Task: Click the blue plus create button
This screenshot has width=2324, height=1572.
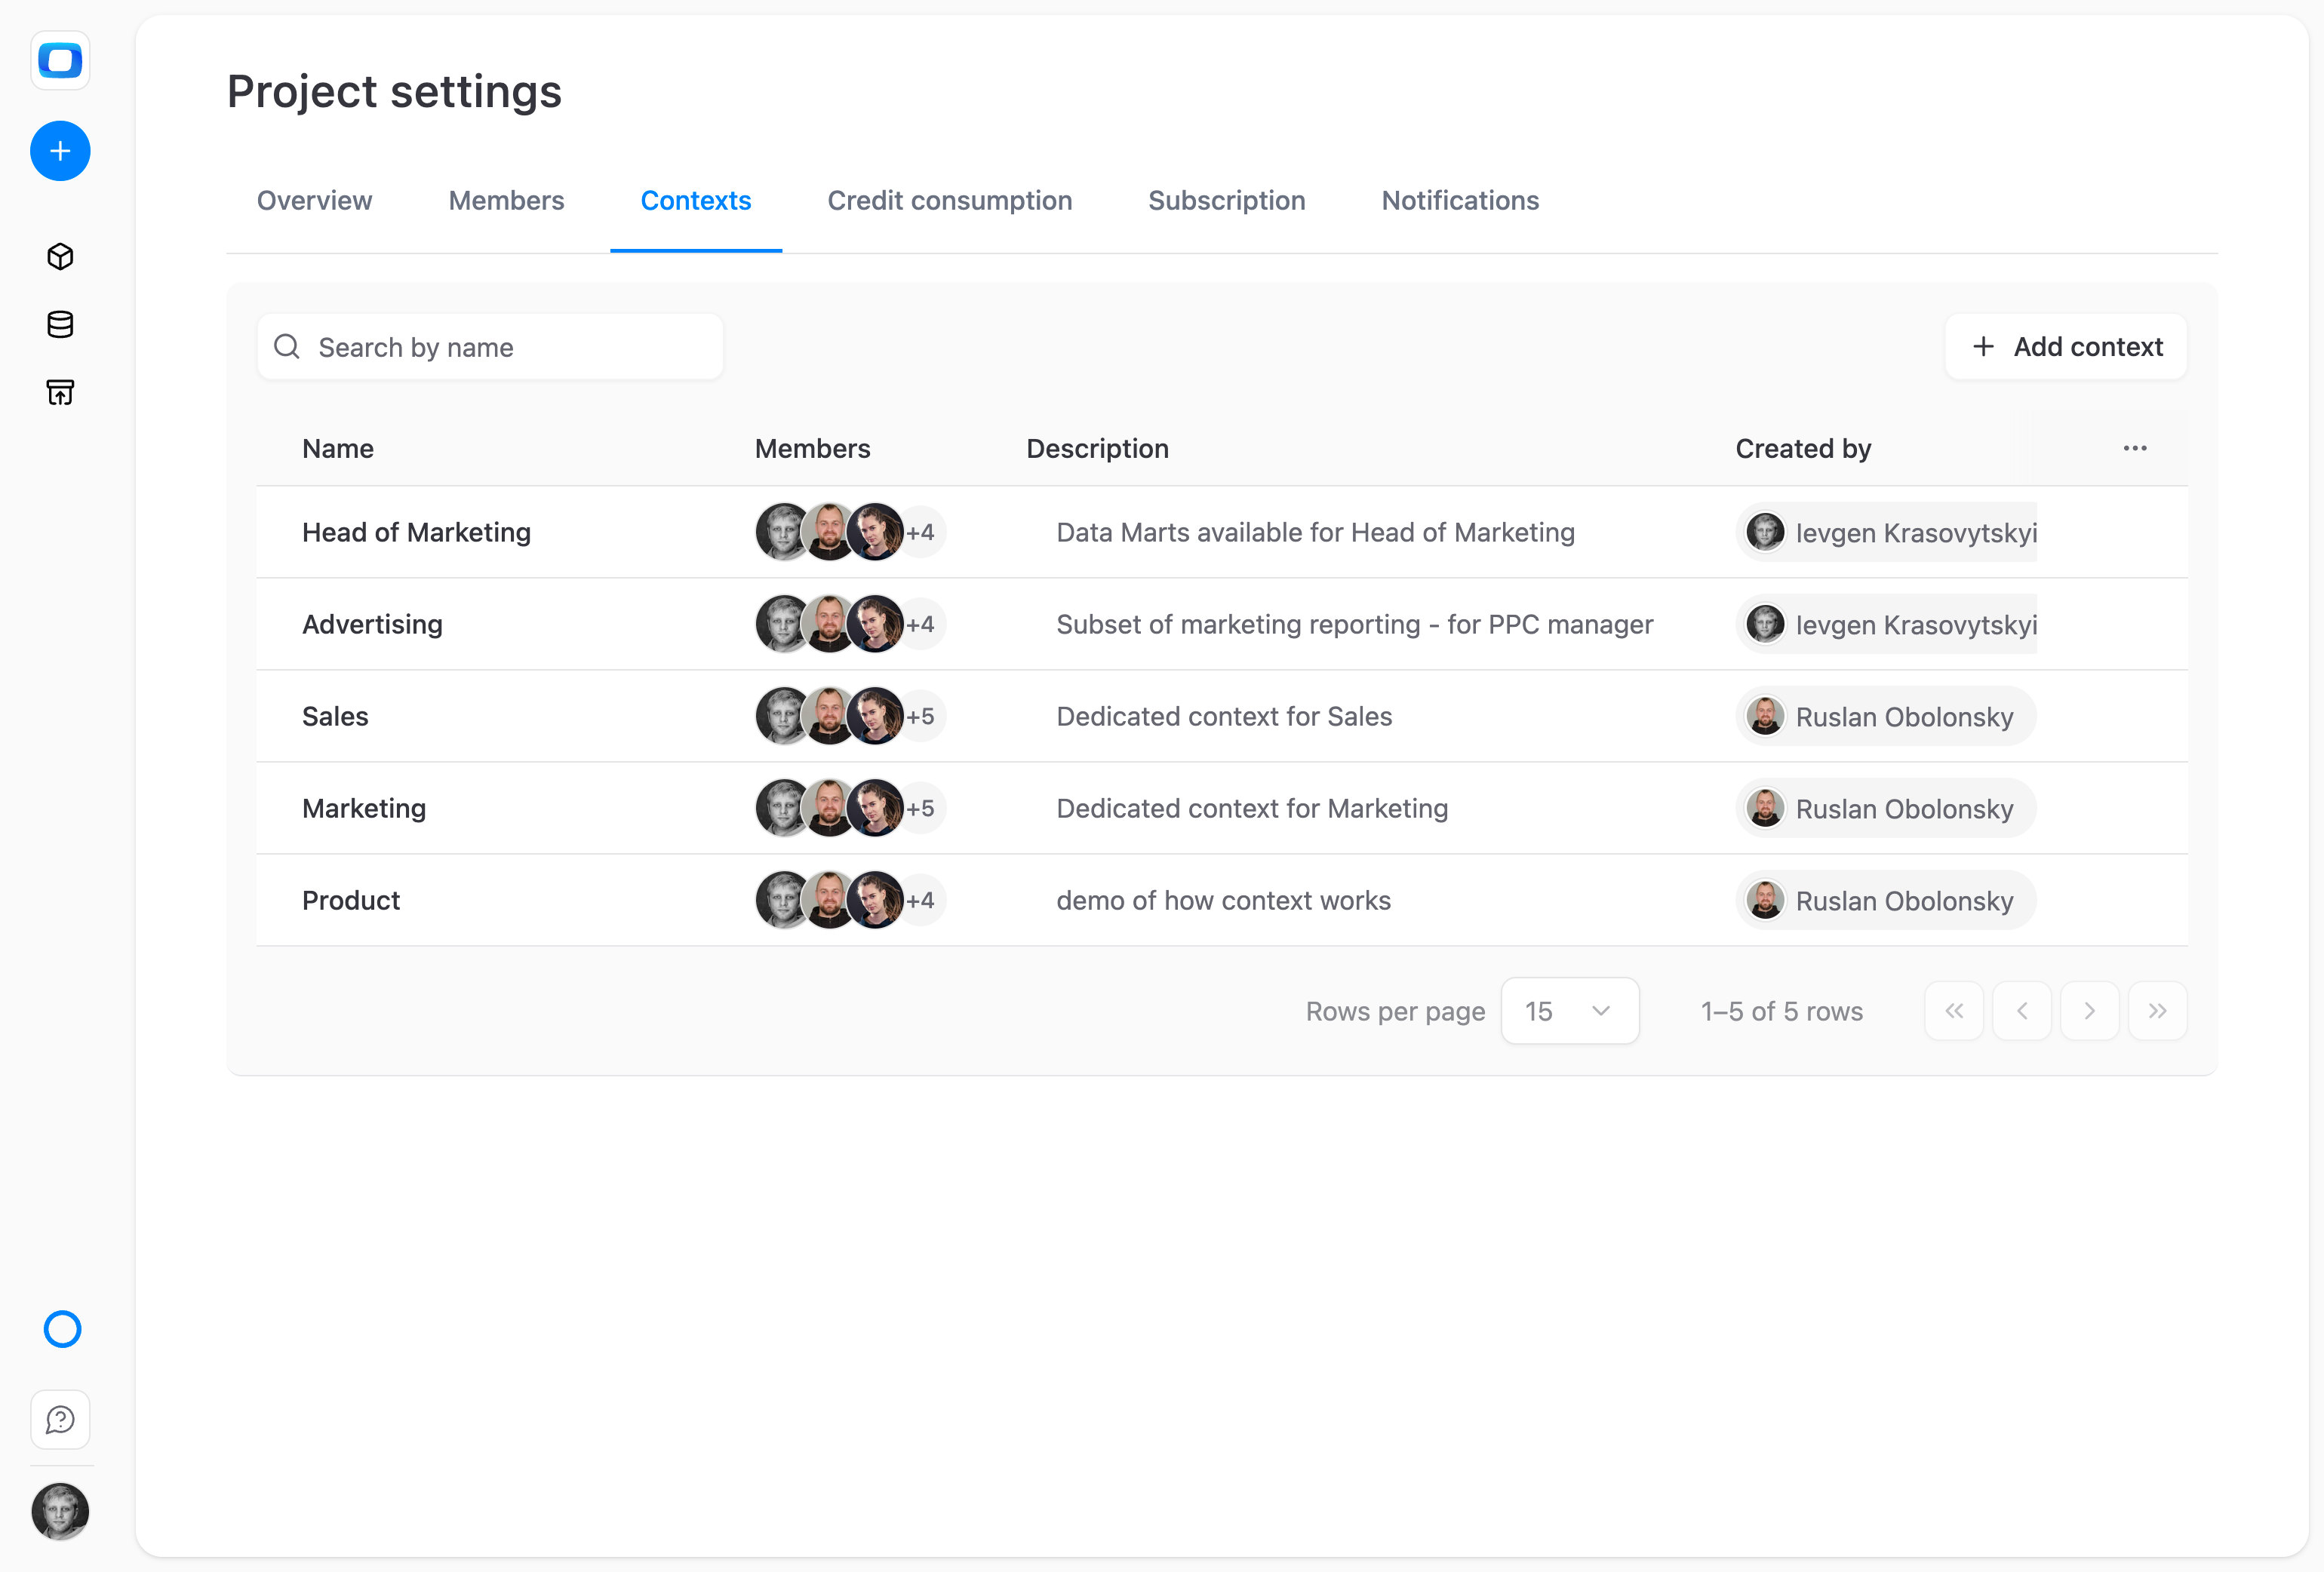Action: pos(60,151)
